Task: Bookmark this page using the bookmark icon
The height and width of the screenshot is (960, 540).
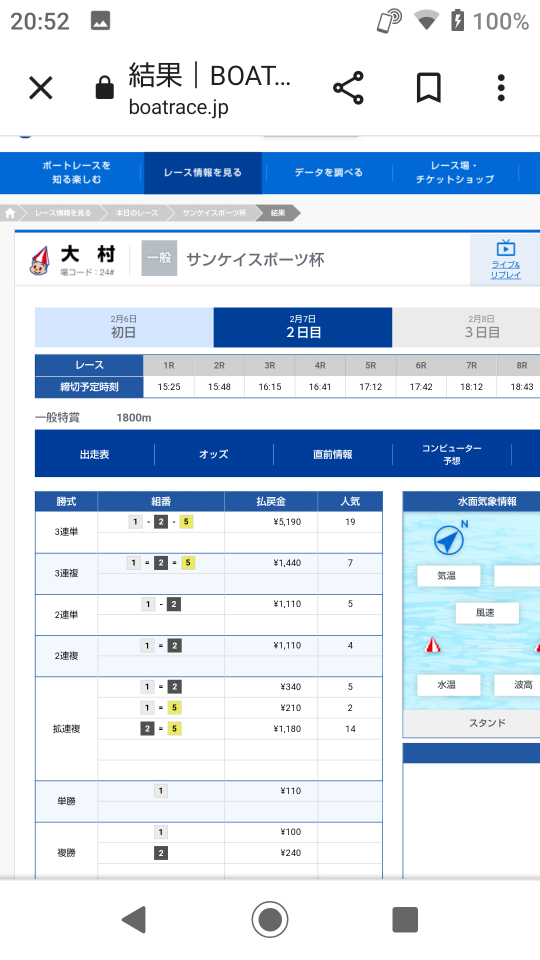Action: click(x=429, y=88)
